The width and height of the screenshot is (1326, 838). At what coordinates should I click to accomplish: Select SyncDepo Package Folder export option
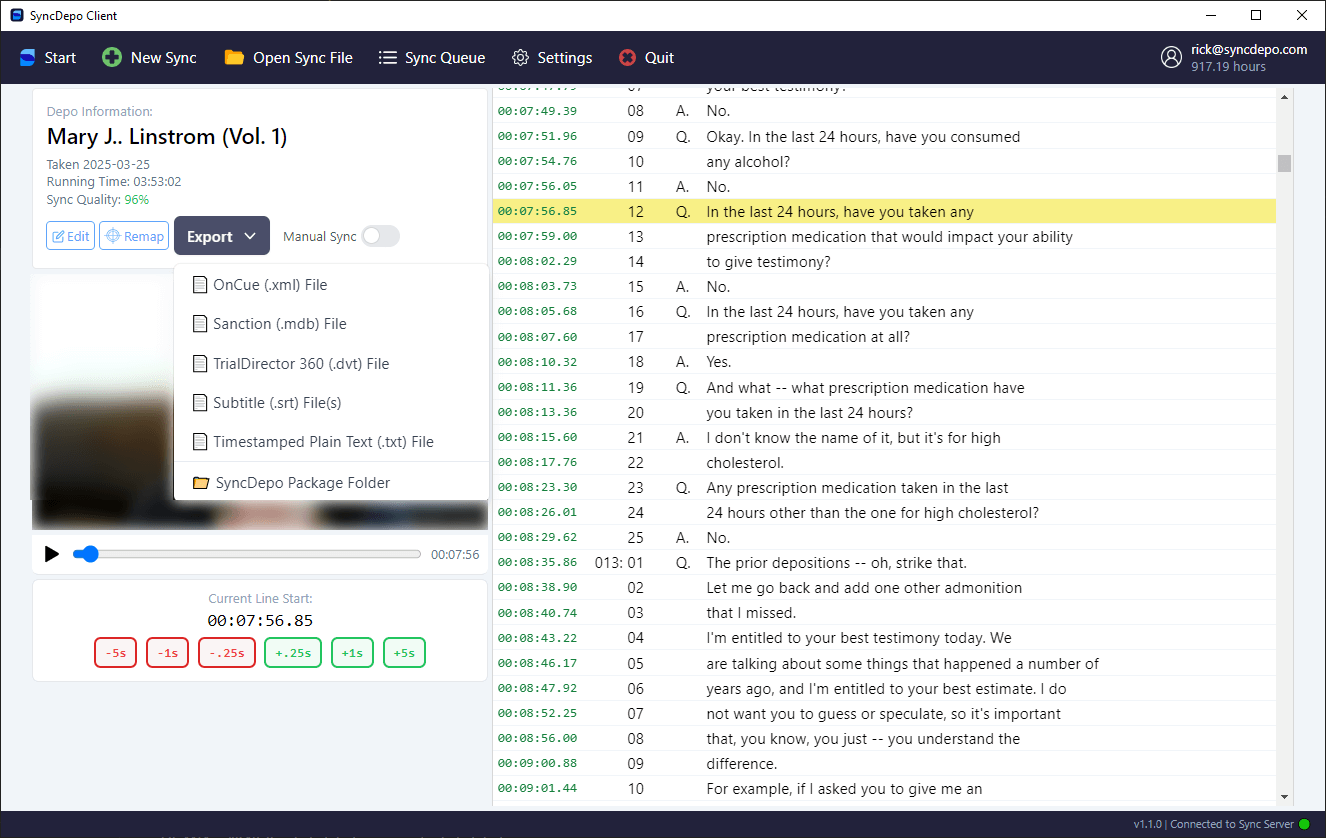(302, 483)
